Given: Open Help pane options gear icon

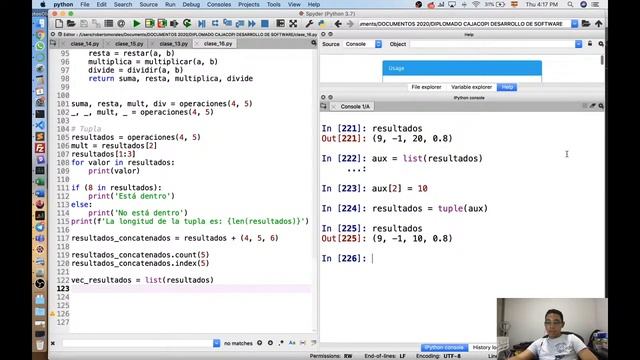Looking at the screenshot, I should (x=601, y=44).
